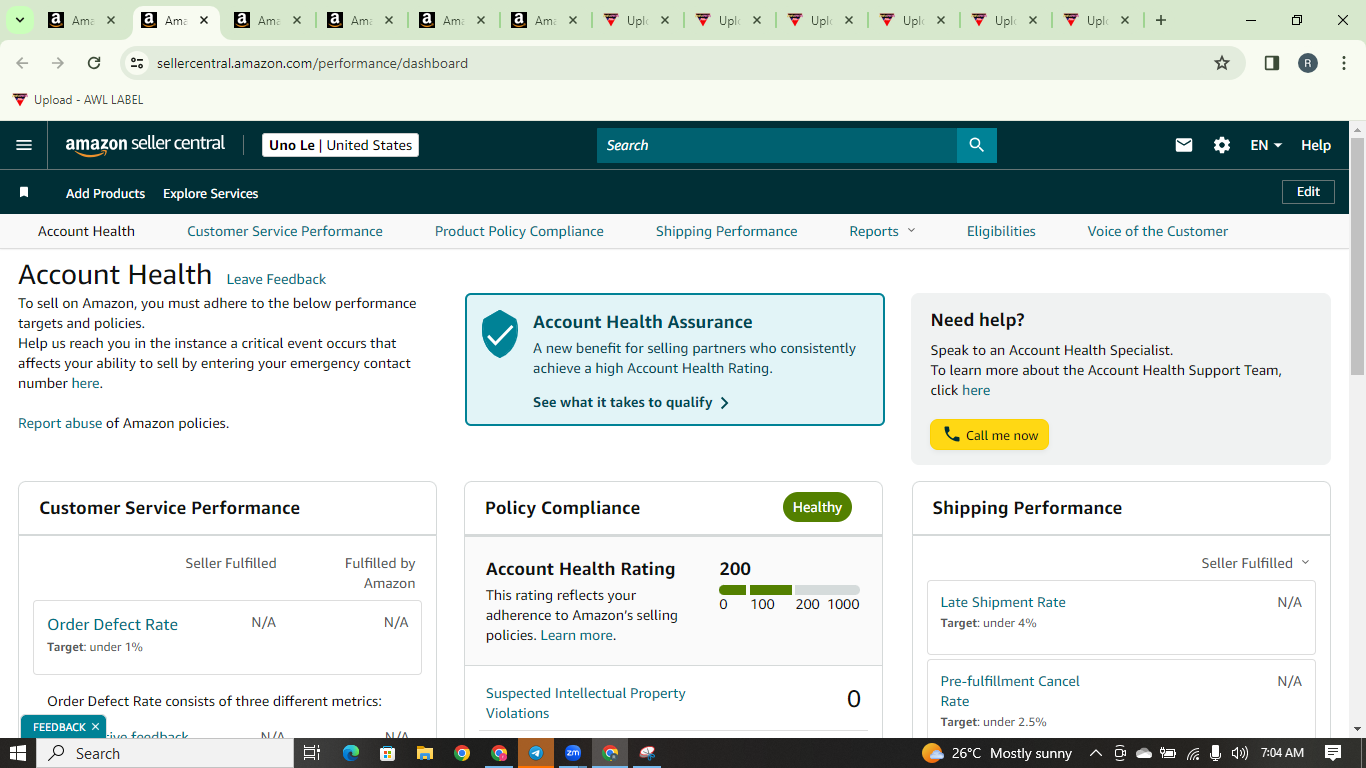
Task: Click the browser address bar URL
Action: [x=312, y=63]
